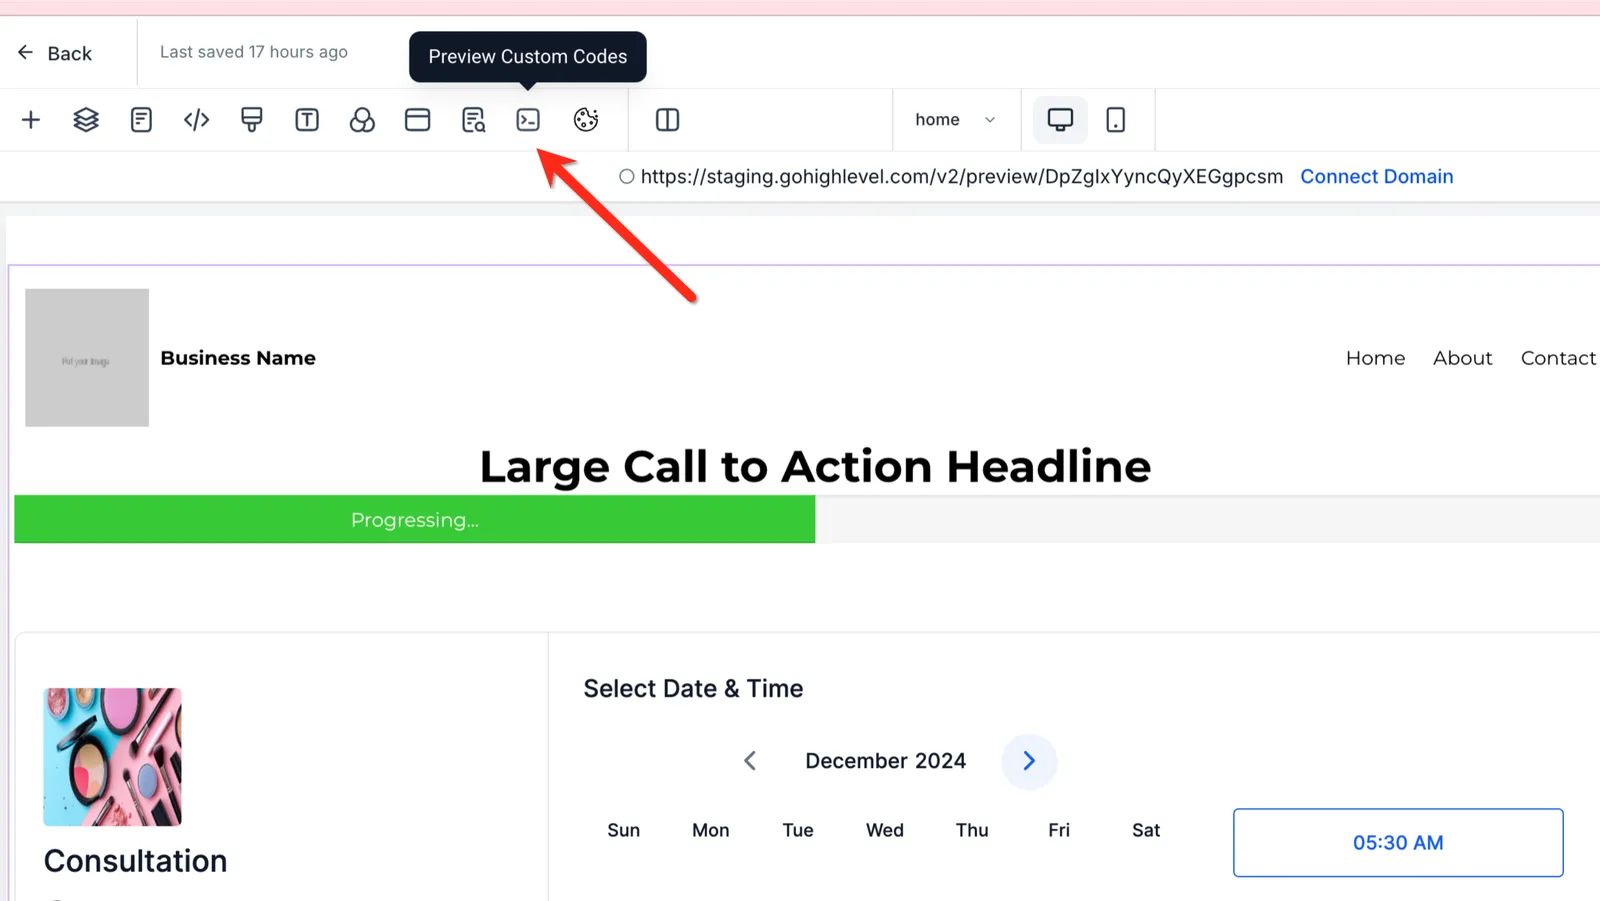This screenshot has width=1600, height=901.
Task: Click the logo placeholder image
Action: [x=87, y=358]
